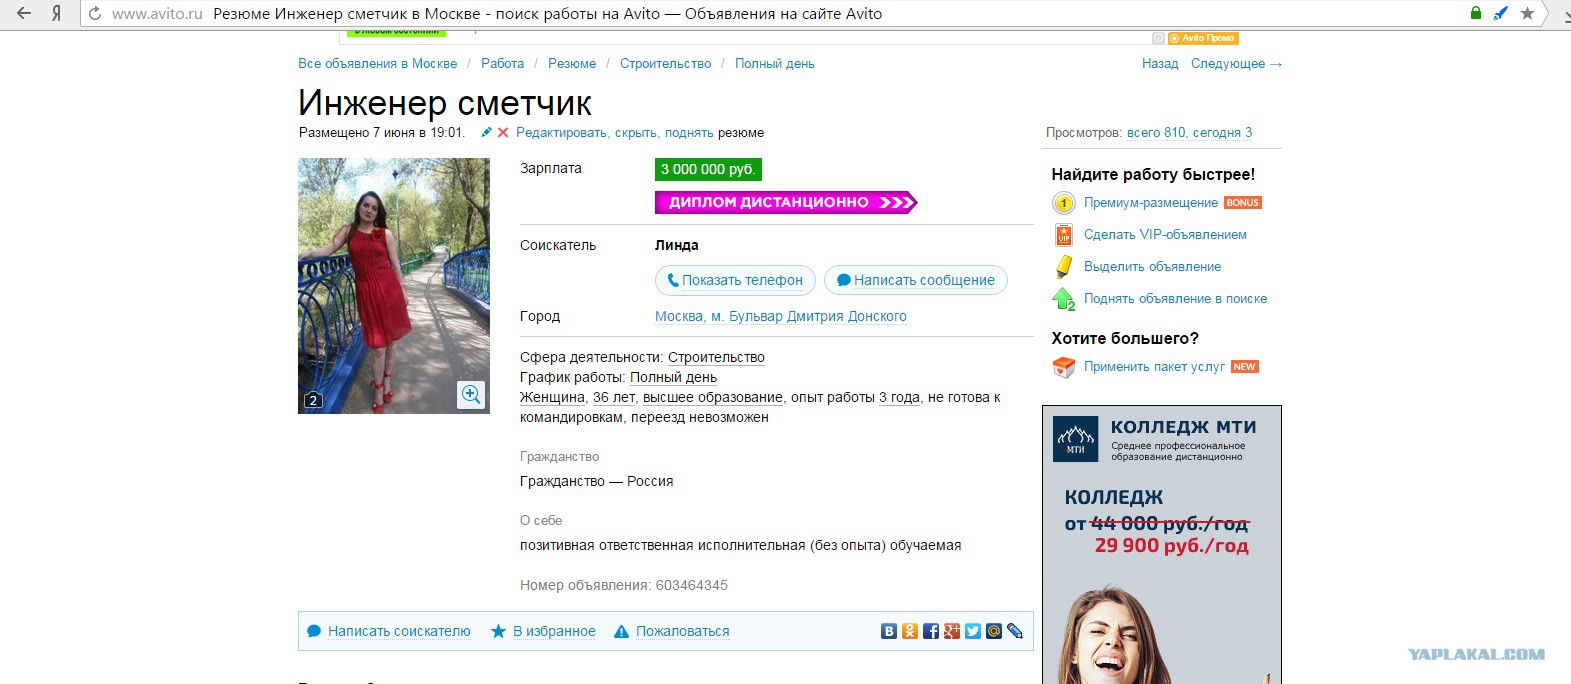1571x684 pixels.
Task: Click the "3 года" experience link
Action: tap(899, 397)
